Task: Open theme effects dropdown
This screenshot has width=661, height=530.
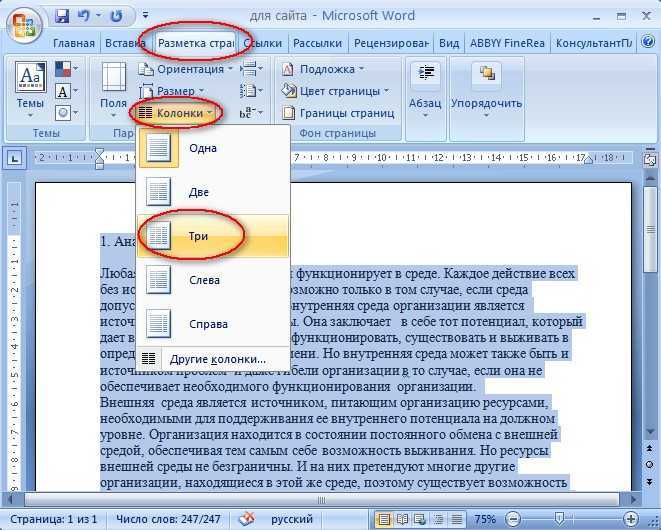Action: pos(67,113)
